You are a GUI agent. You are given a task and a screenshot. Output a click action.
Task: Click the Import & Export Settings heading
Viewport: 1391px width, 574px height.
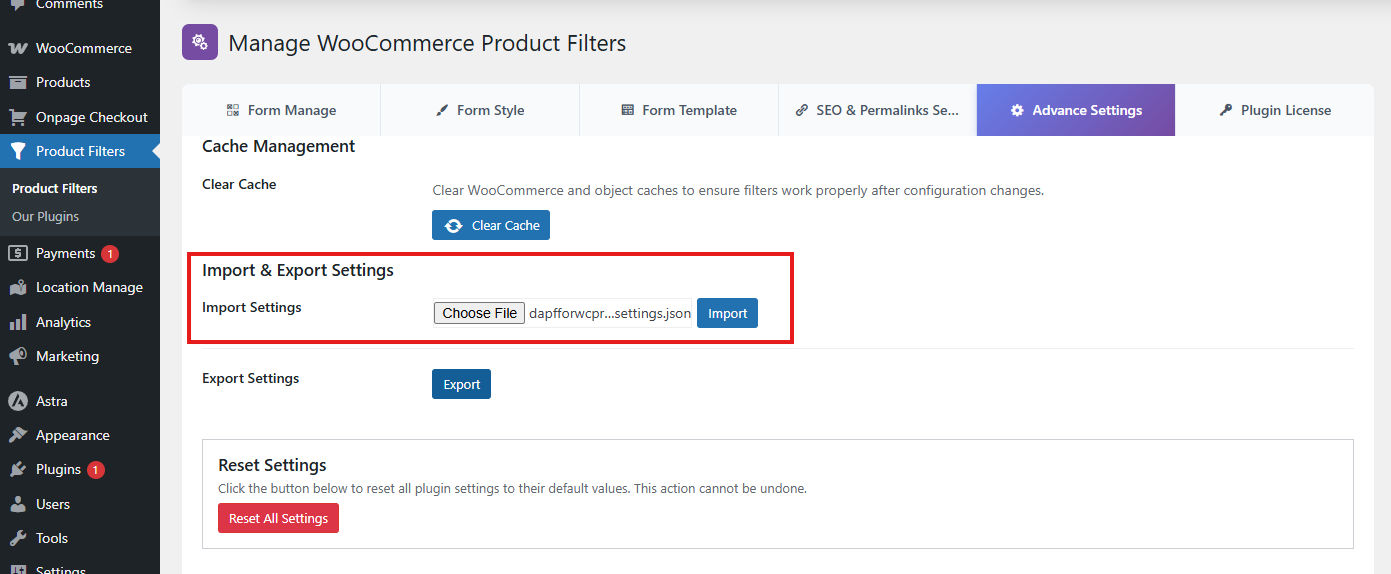coord(298,270)
